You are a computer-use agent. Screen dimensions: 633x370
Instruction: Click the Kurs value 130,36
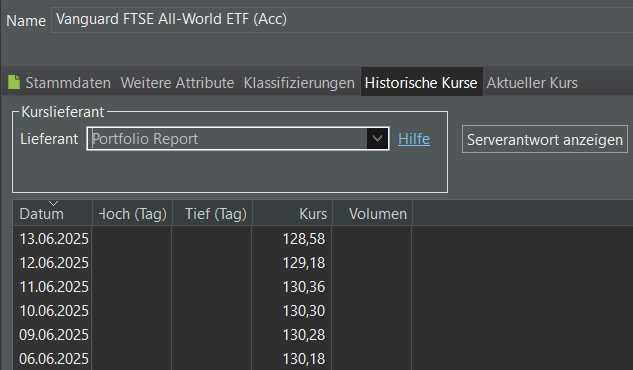[304, 287]
